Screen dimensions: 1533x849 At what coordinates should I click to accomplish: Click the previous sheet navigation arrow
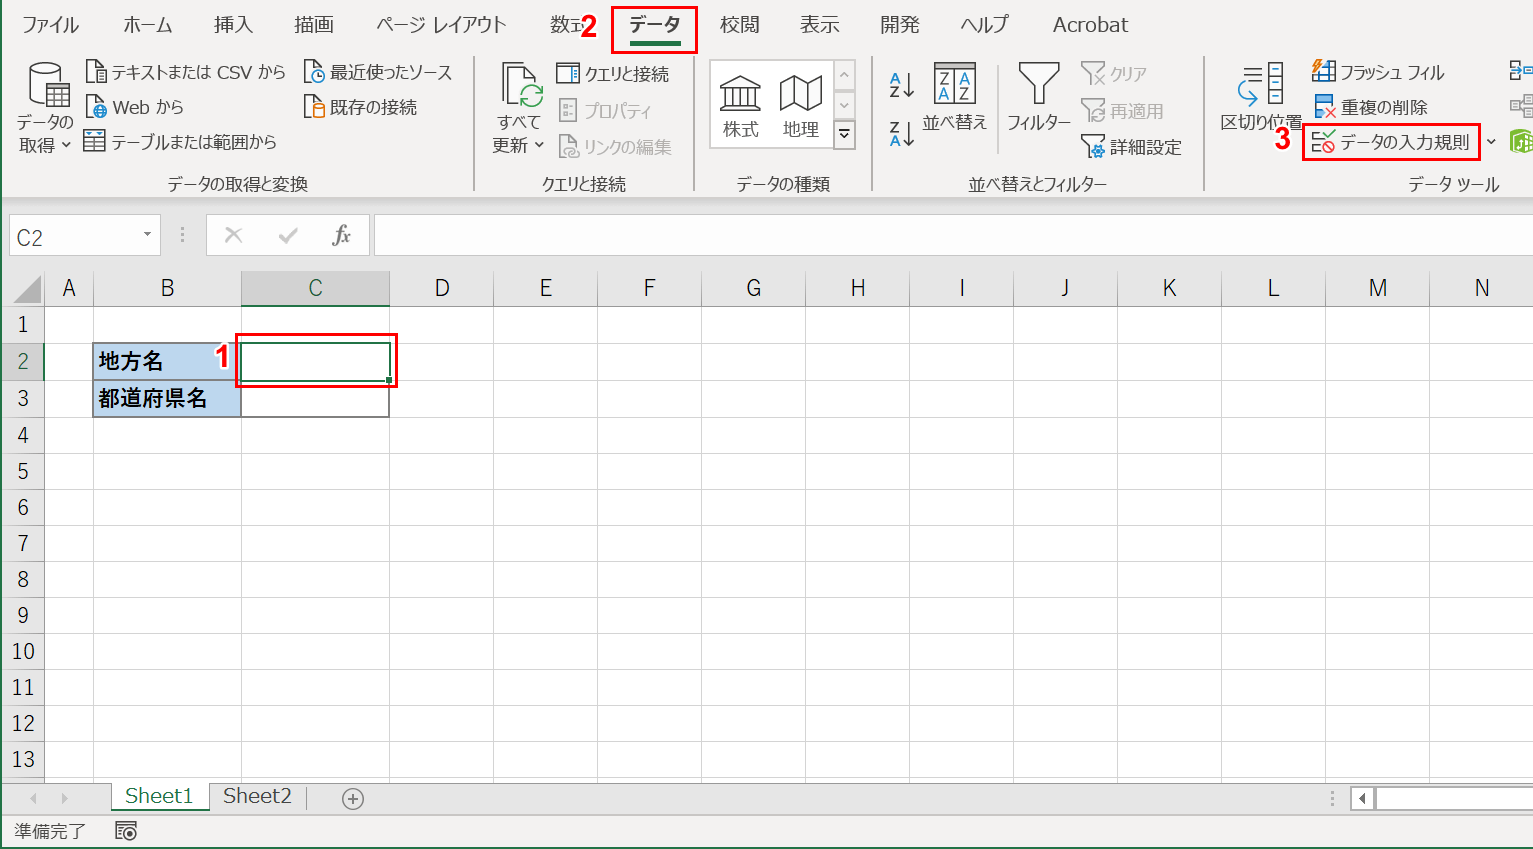click(x=33, y=798)
